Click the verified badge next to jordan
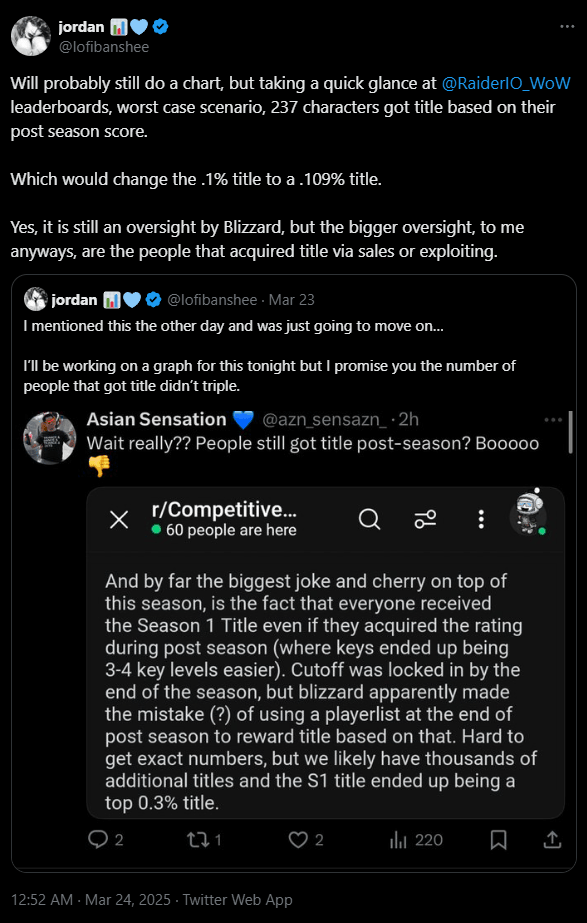Image resolution: width=587 pixels, height=923 pixels. [161, 26]
